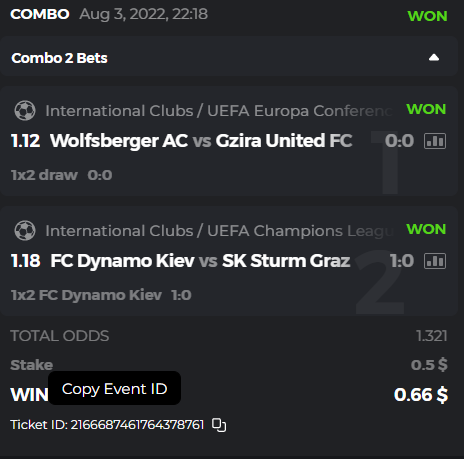Click the COMBO label at top
Screen dimensions: 464x459
(x=40, y=14)
